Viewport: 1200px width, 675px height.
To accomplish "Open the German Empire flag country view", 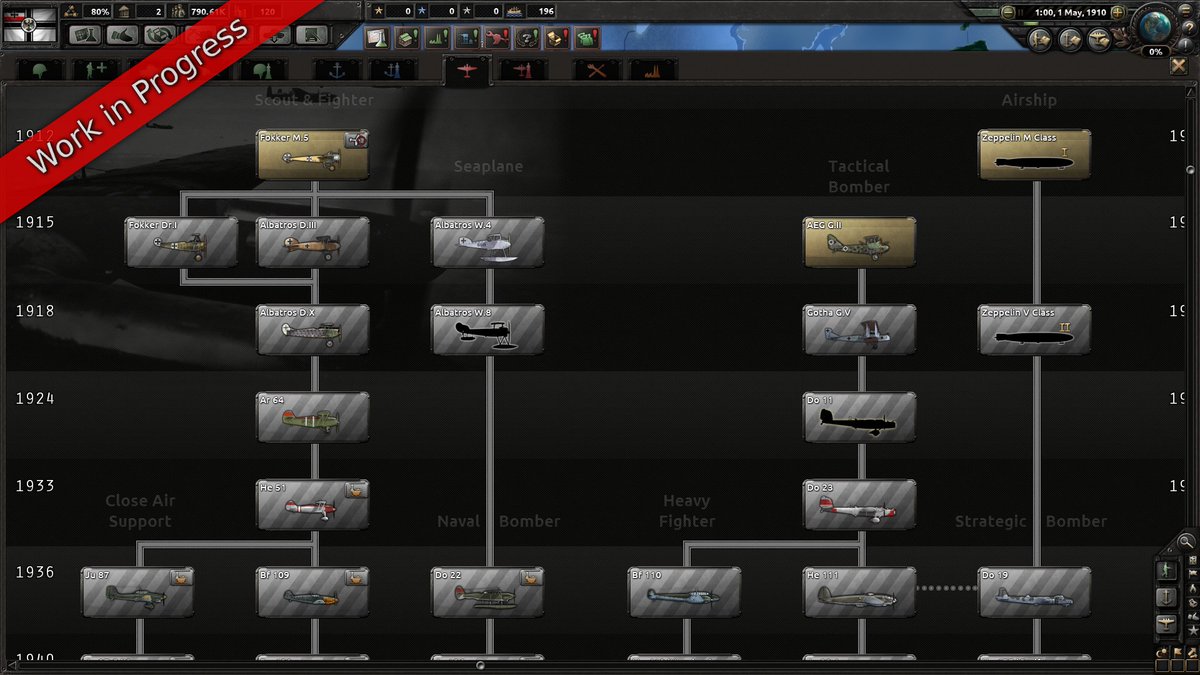I will [x=30, y=26].
